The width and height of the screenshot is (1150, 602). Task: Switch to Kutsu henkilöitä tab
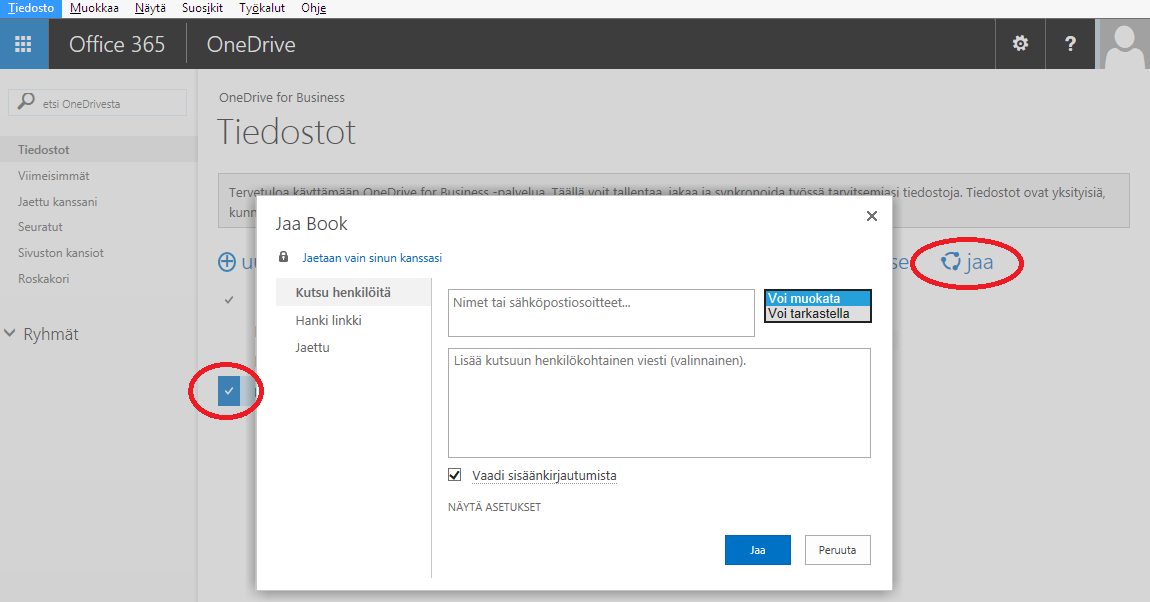[x=353, y=293]
